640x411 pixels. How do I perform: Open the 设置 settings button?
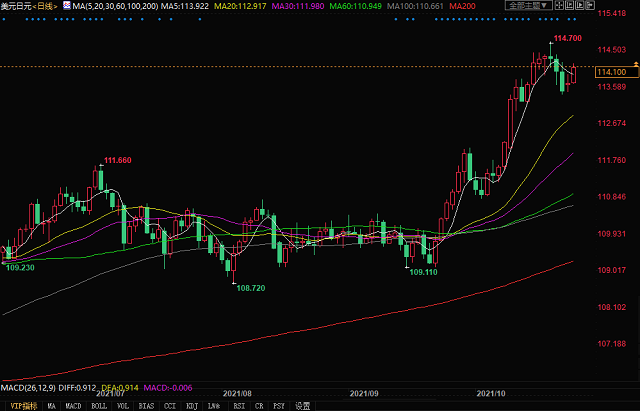point(302,406)
